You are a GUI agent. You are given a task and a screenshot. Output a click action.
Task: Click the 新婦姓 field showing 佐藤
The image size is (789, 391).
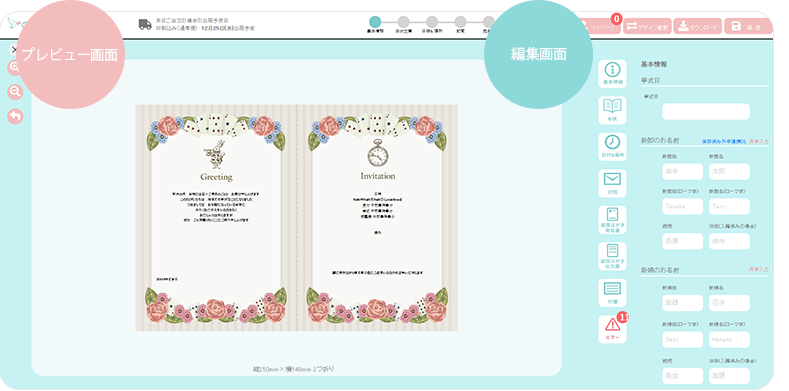coord(682,303)
